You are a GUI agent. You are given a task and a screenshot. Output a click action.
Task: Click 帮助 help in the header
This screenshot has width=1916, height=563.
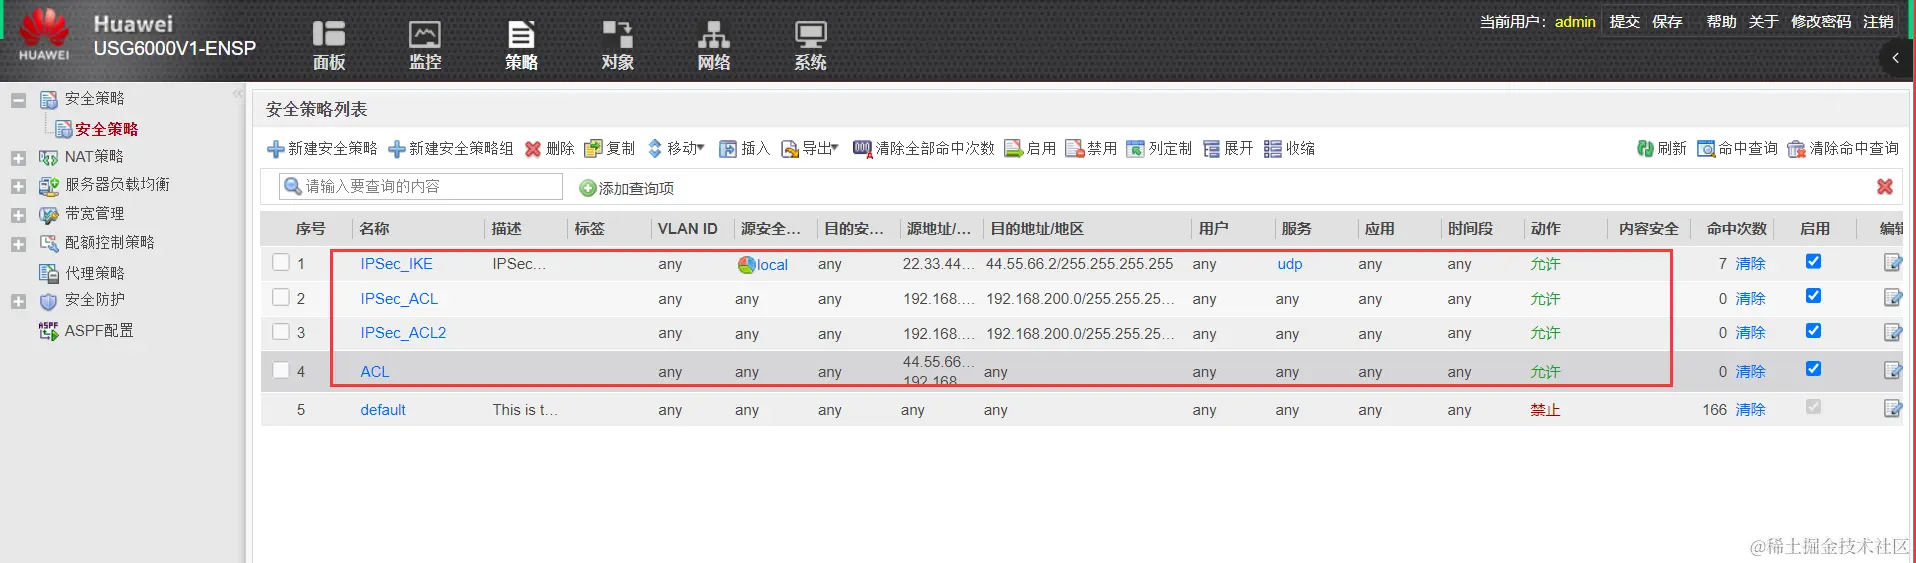(x=1721, y=21)
